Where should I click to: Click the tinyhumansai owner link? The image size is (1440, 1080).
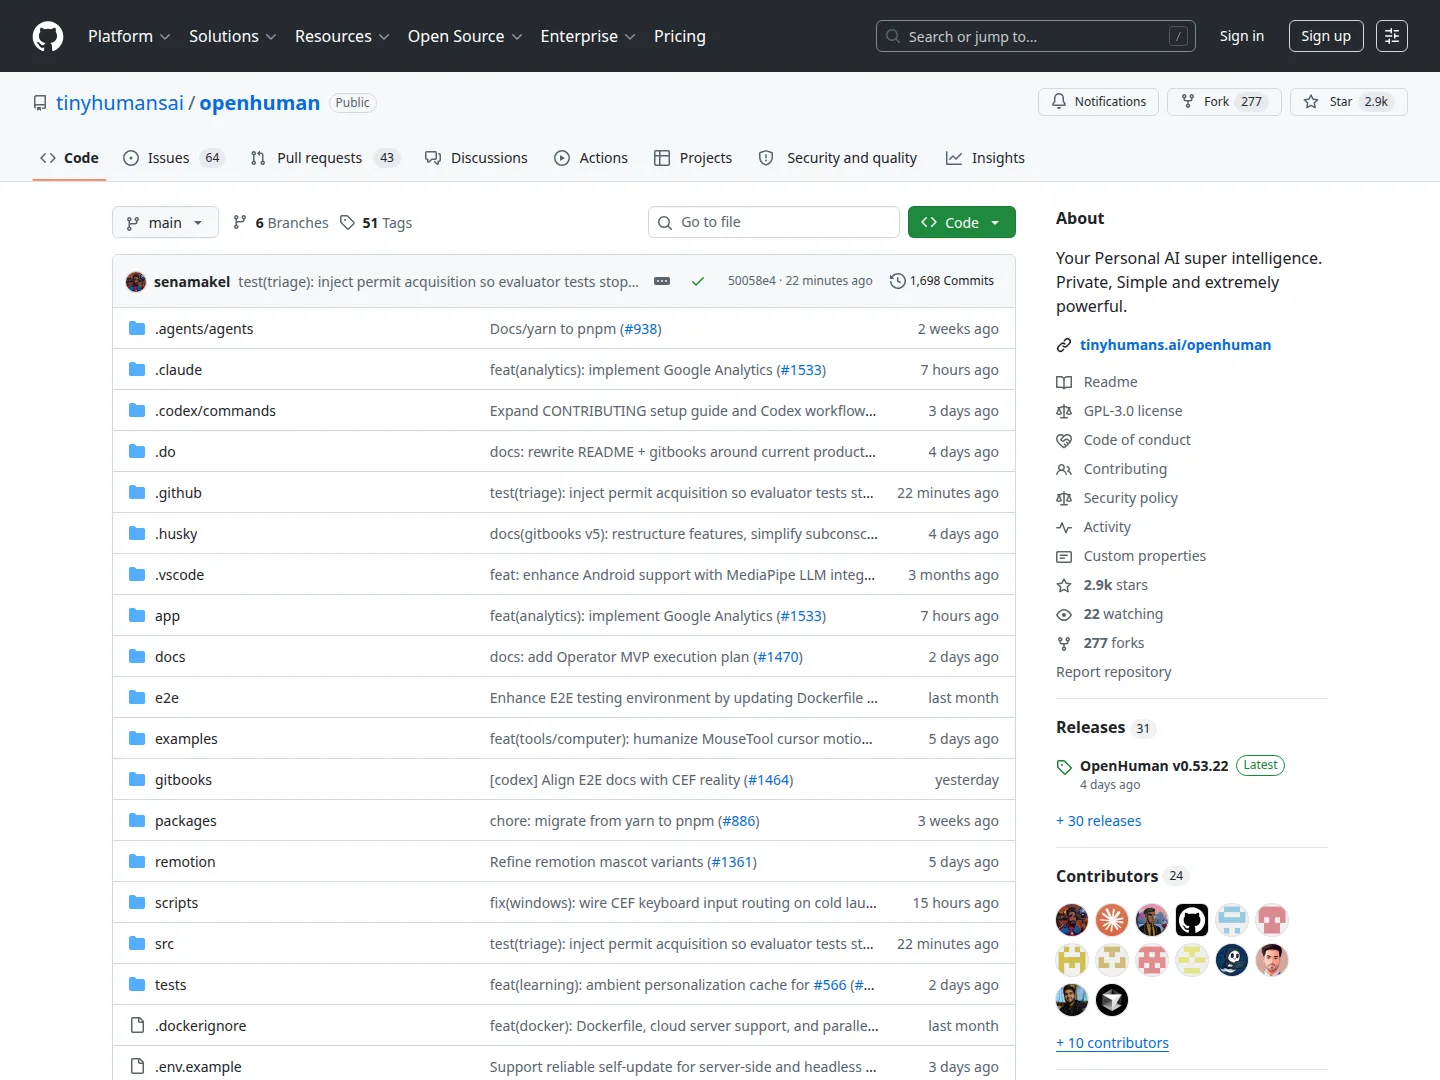point(120,103)
